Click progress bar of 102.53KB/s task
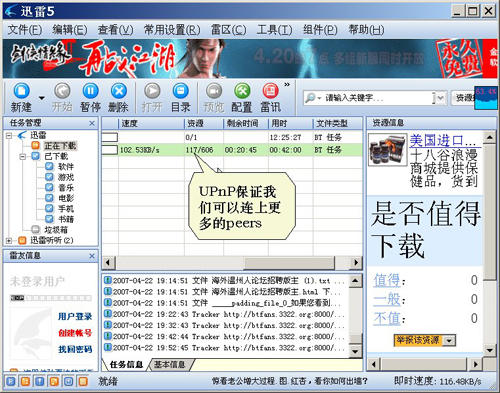Viewport: 500px width, 393px height. click(110, 150)
